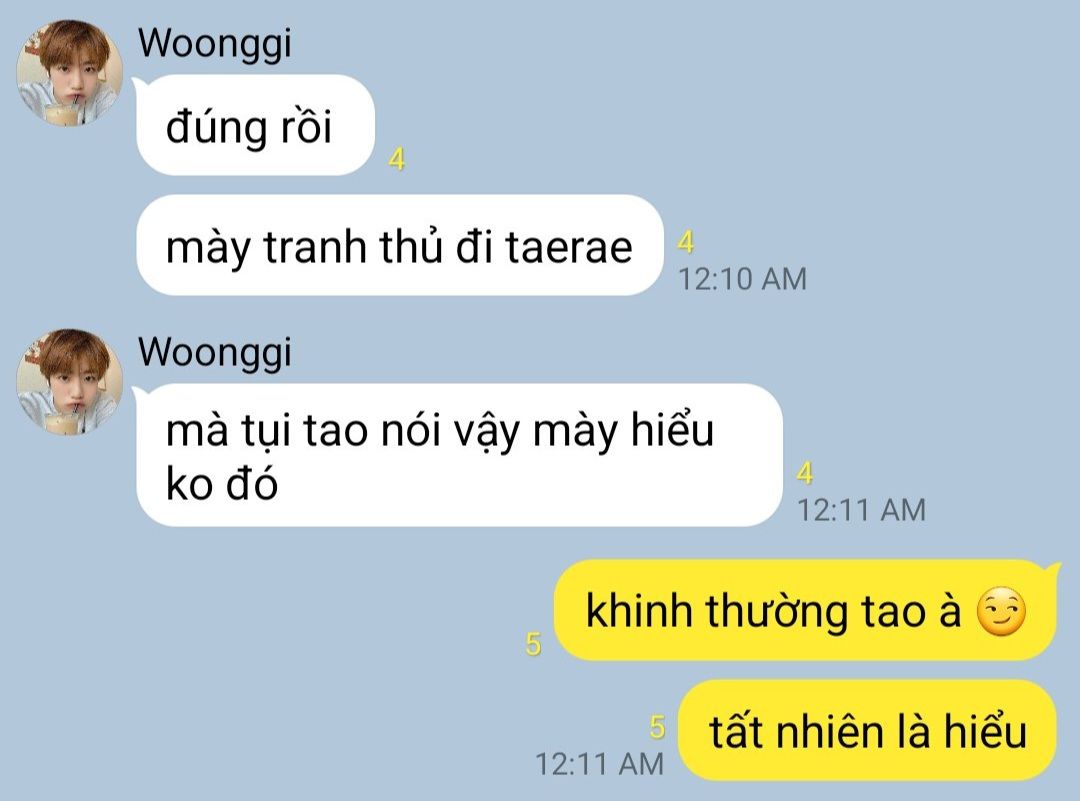The image size is (1080, 801).
Task: Tap unread count 4 beside 'đúng rồi'
Action: point(397,160)
